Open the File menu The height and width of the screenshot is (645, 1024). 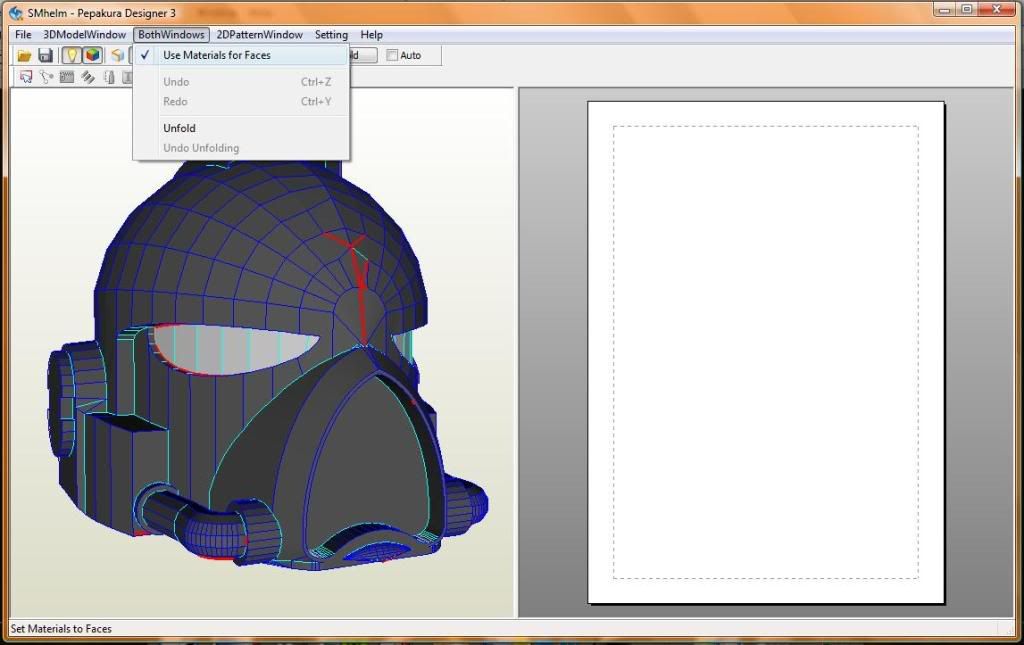point(23,35)
